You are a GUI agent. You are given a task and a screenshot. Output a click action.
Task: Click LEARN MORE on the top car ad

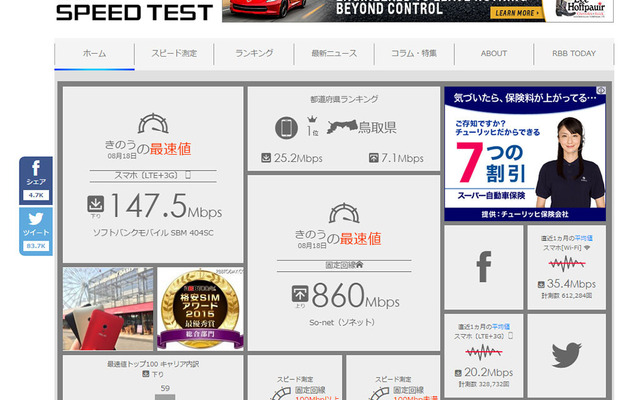[x=517, y=13]
